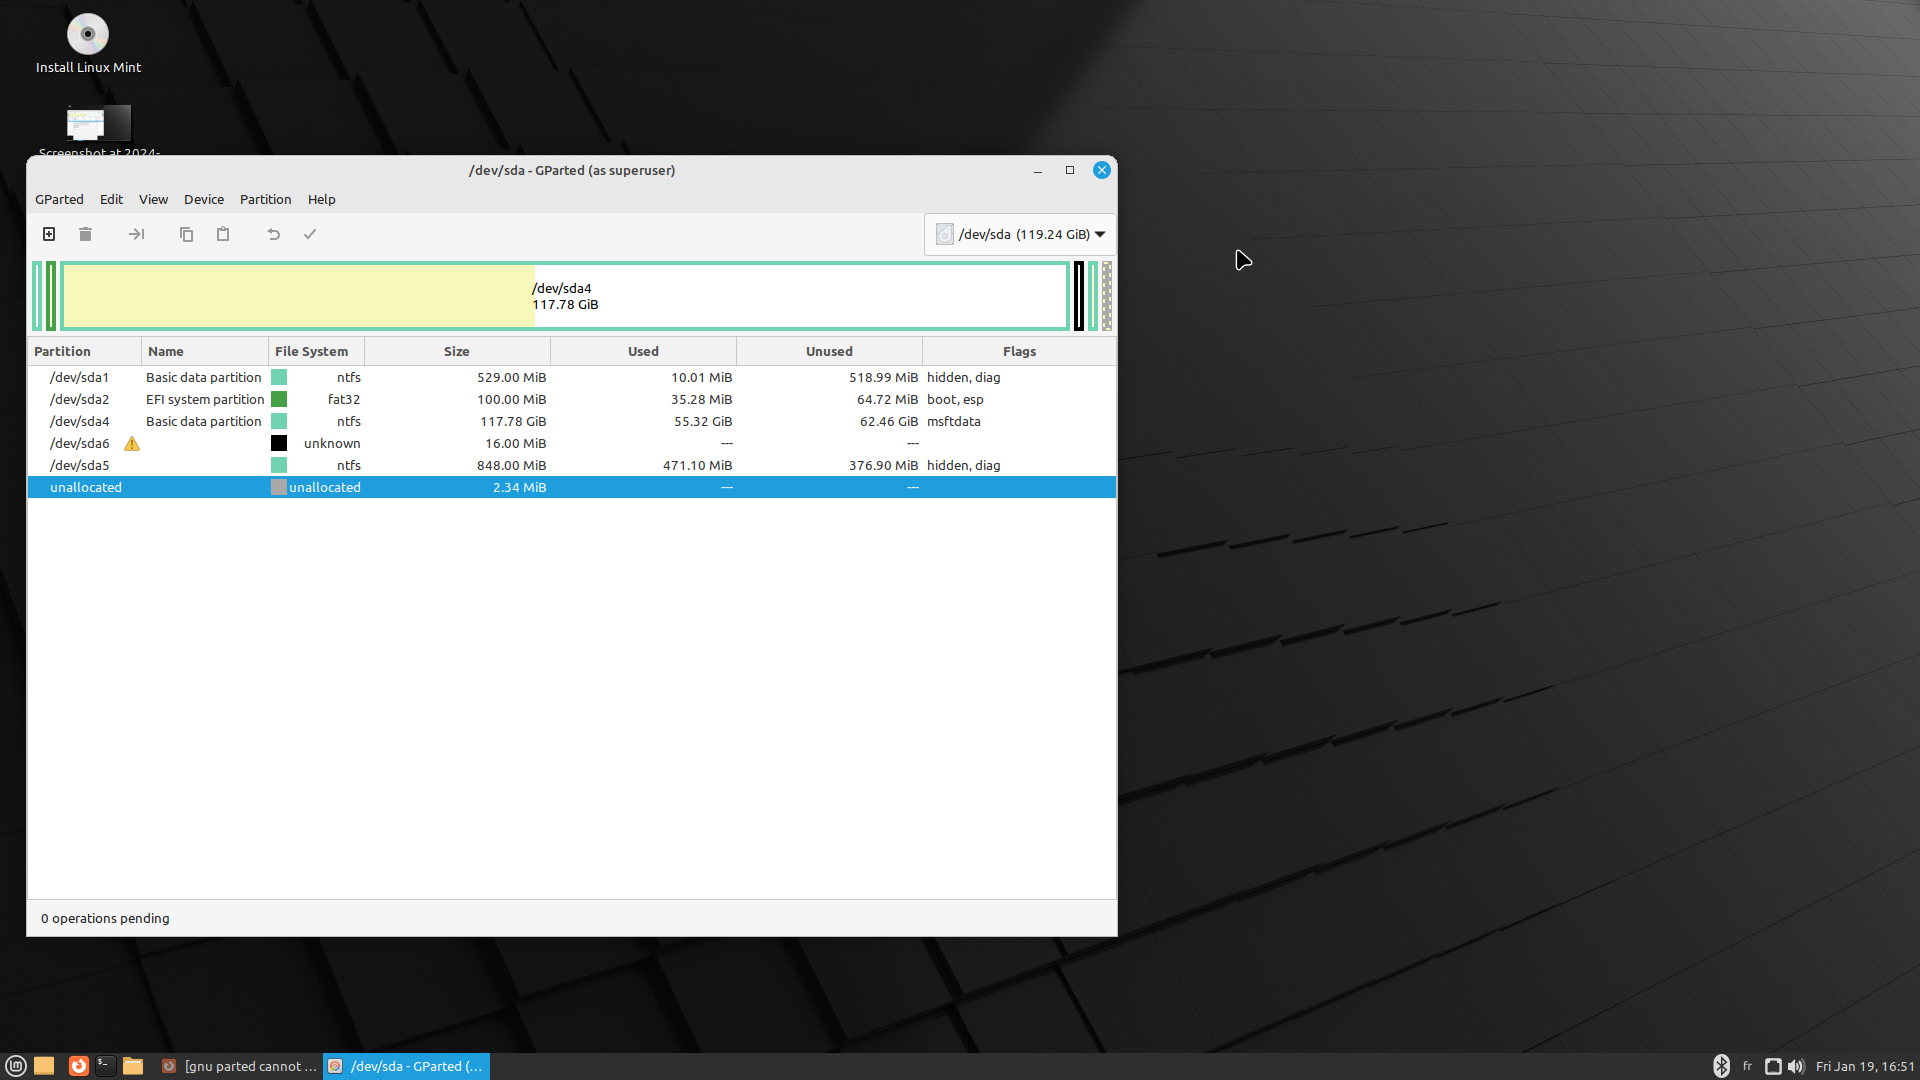This screenshot has height=1080, width=1920.
Task: Click the warning icon next to /dev/sda6
Action: pyautogui.click(x=132, y=444)
